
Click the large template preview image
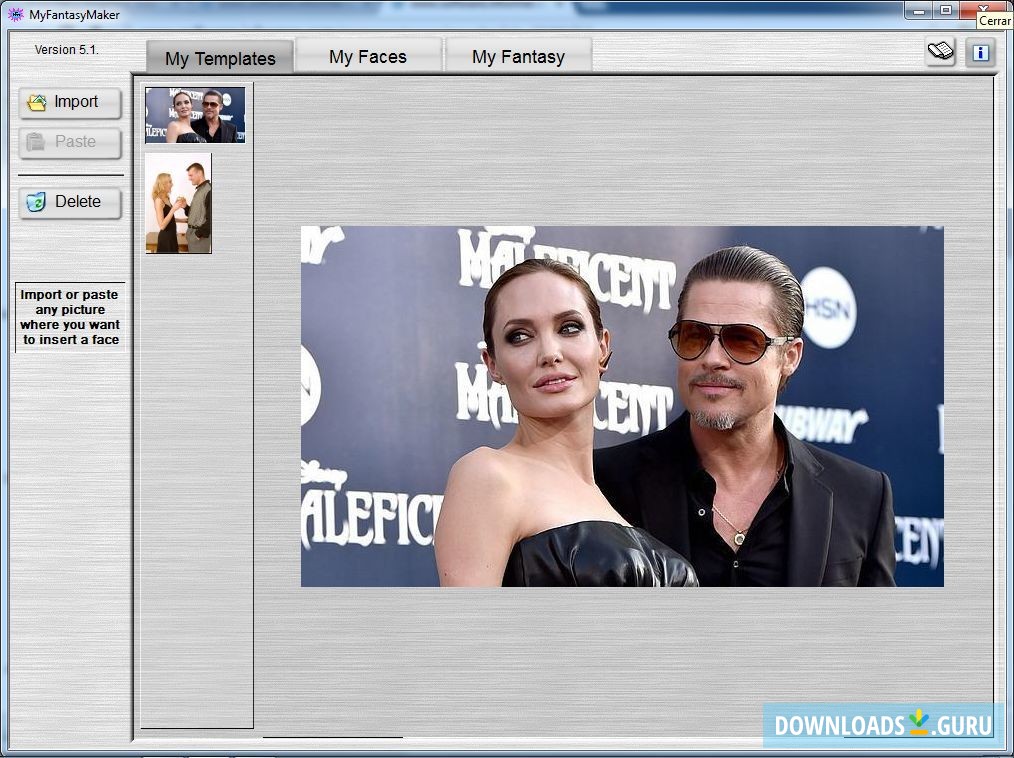point(622,406)
